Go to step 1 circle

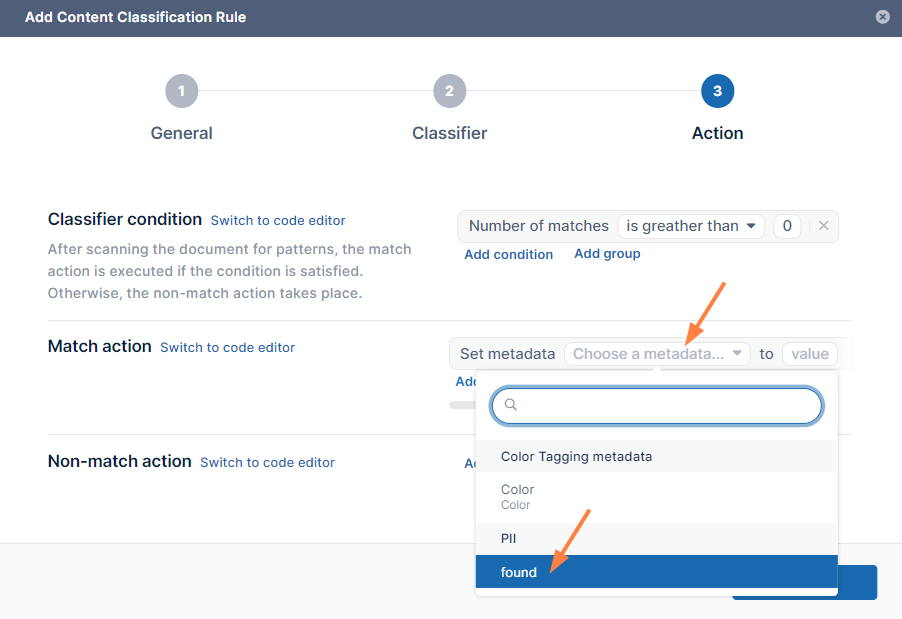click(x=181, y=91)
